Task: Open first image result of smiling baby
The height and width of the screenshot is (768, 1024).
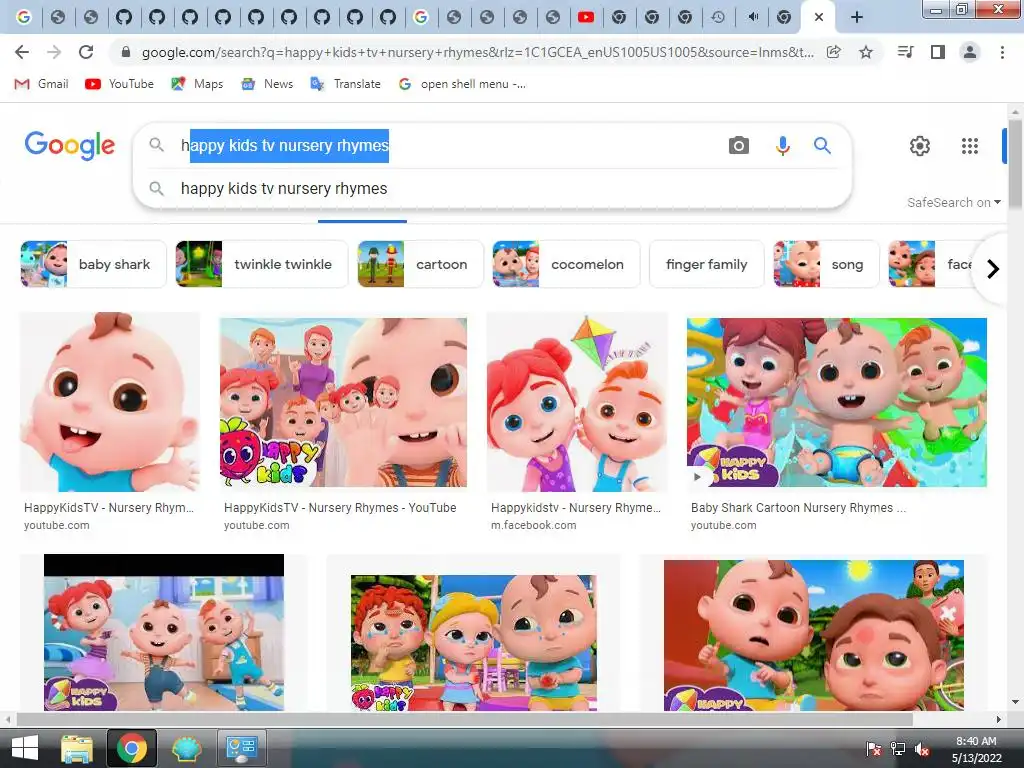Action: [110, 402]
